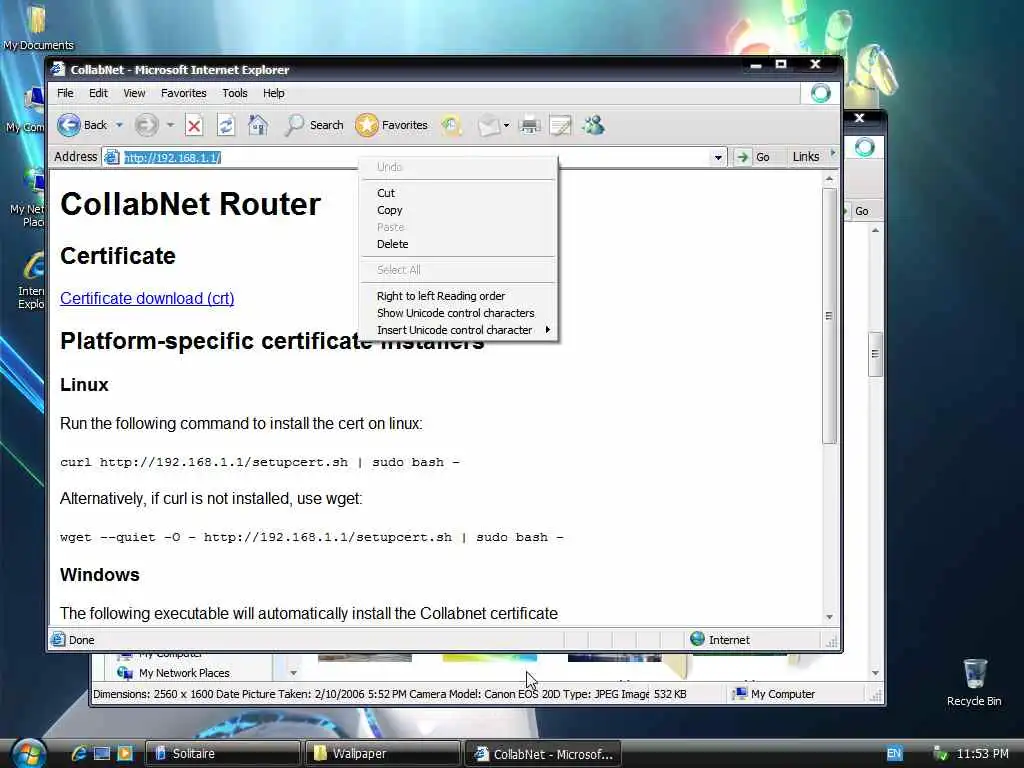Open Mail options dropdown arrow
Screen dimensions: 1024x768
point(506,125)
